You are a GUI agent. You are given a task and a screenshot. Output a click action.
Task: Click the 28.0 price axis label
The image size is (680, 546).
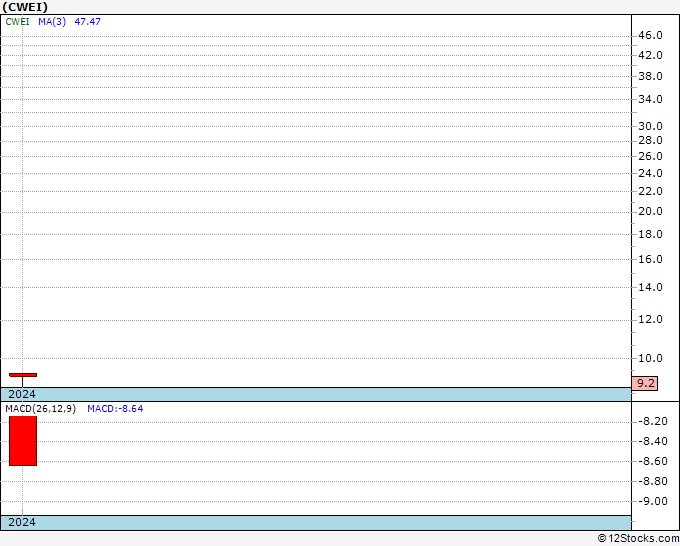click(x=651, y=141)
